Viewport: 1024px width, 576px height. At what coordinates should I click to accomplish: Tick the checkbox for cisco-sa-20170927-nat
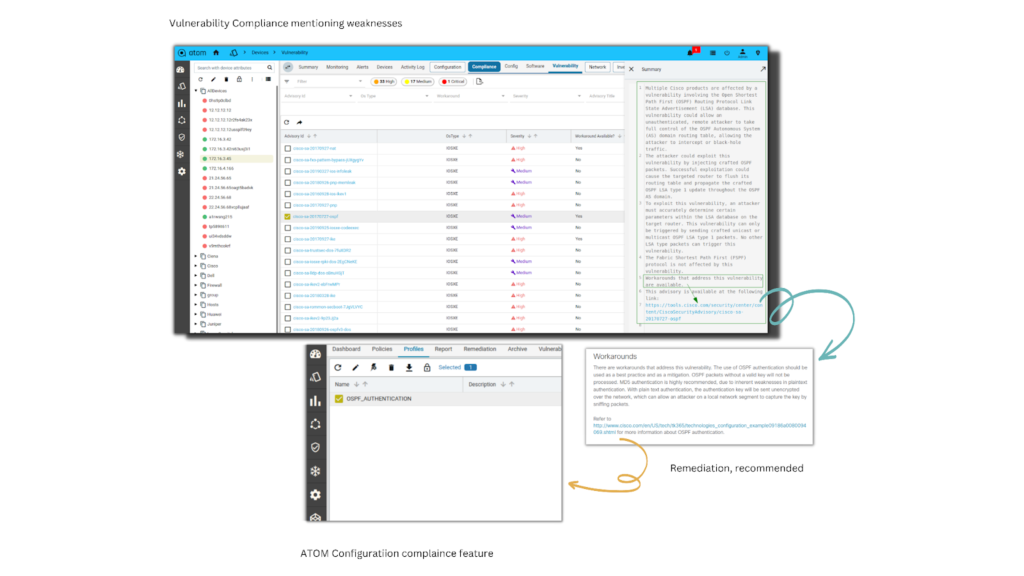pos(287,148)
